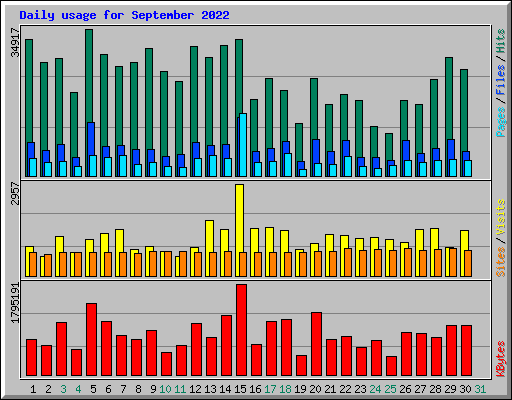Click the 34917 axis value label

16,43
